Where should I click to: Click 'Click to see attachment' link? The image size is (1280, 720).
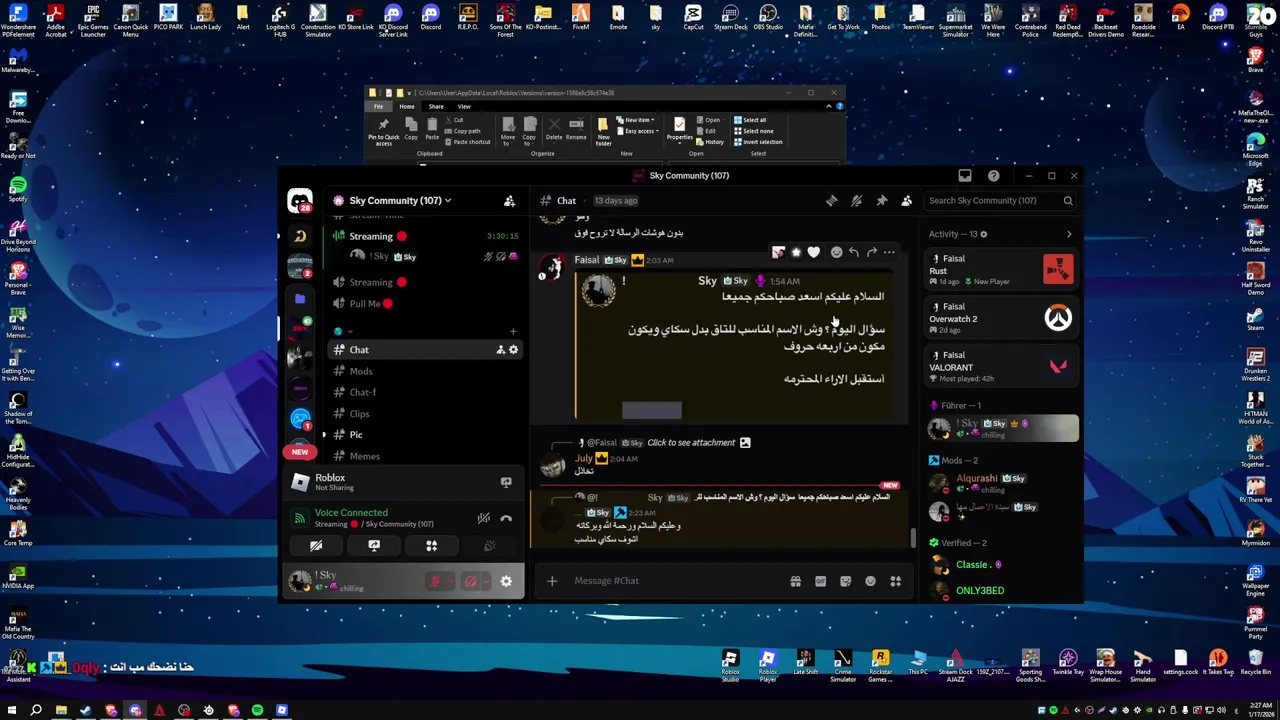[x=691, y=442]
